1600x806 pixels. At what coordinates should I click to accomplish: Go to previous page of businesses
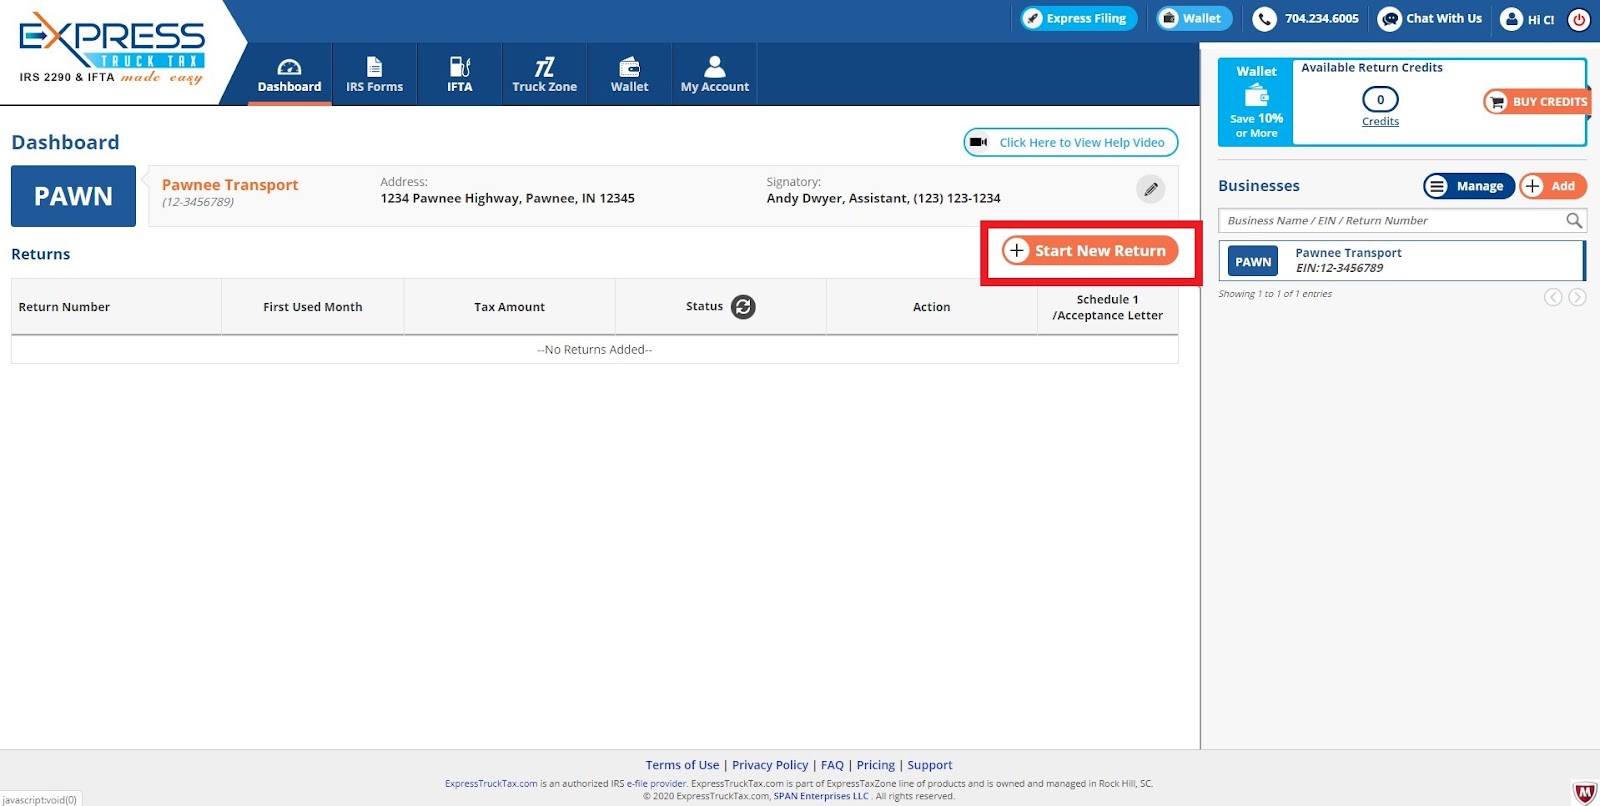pos(1553,297)
